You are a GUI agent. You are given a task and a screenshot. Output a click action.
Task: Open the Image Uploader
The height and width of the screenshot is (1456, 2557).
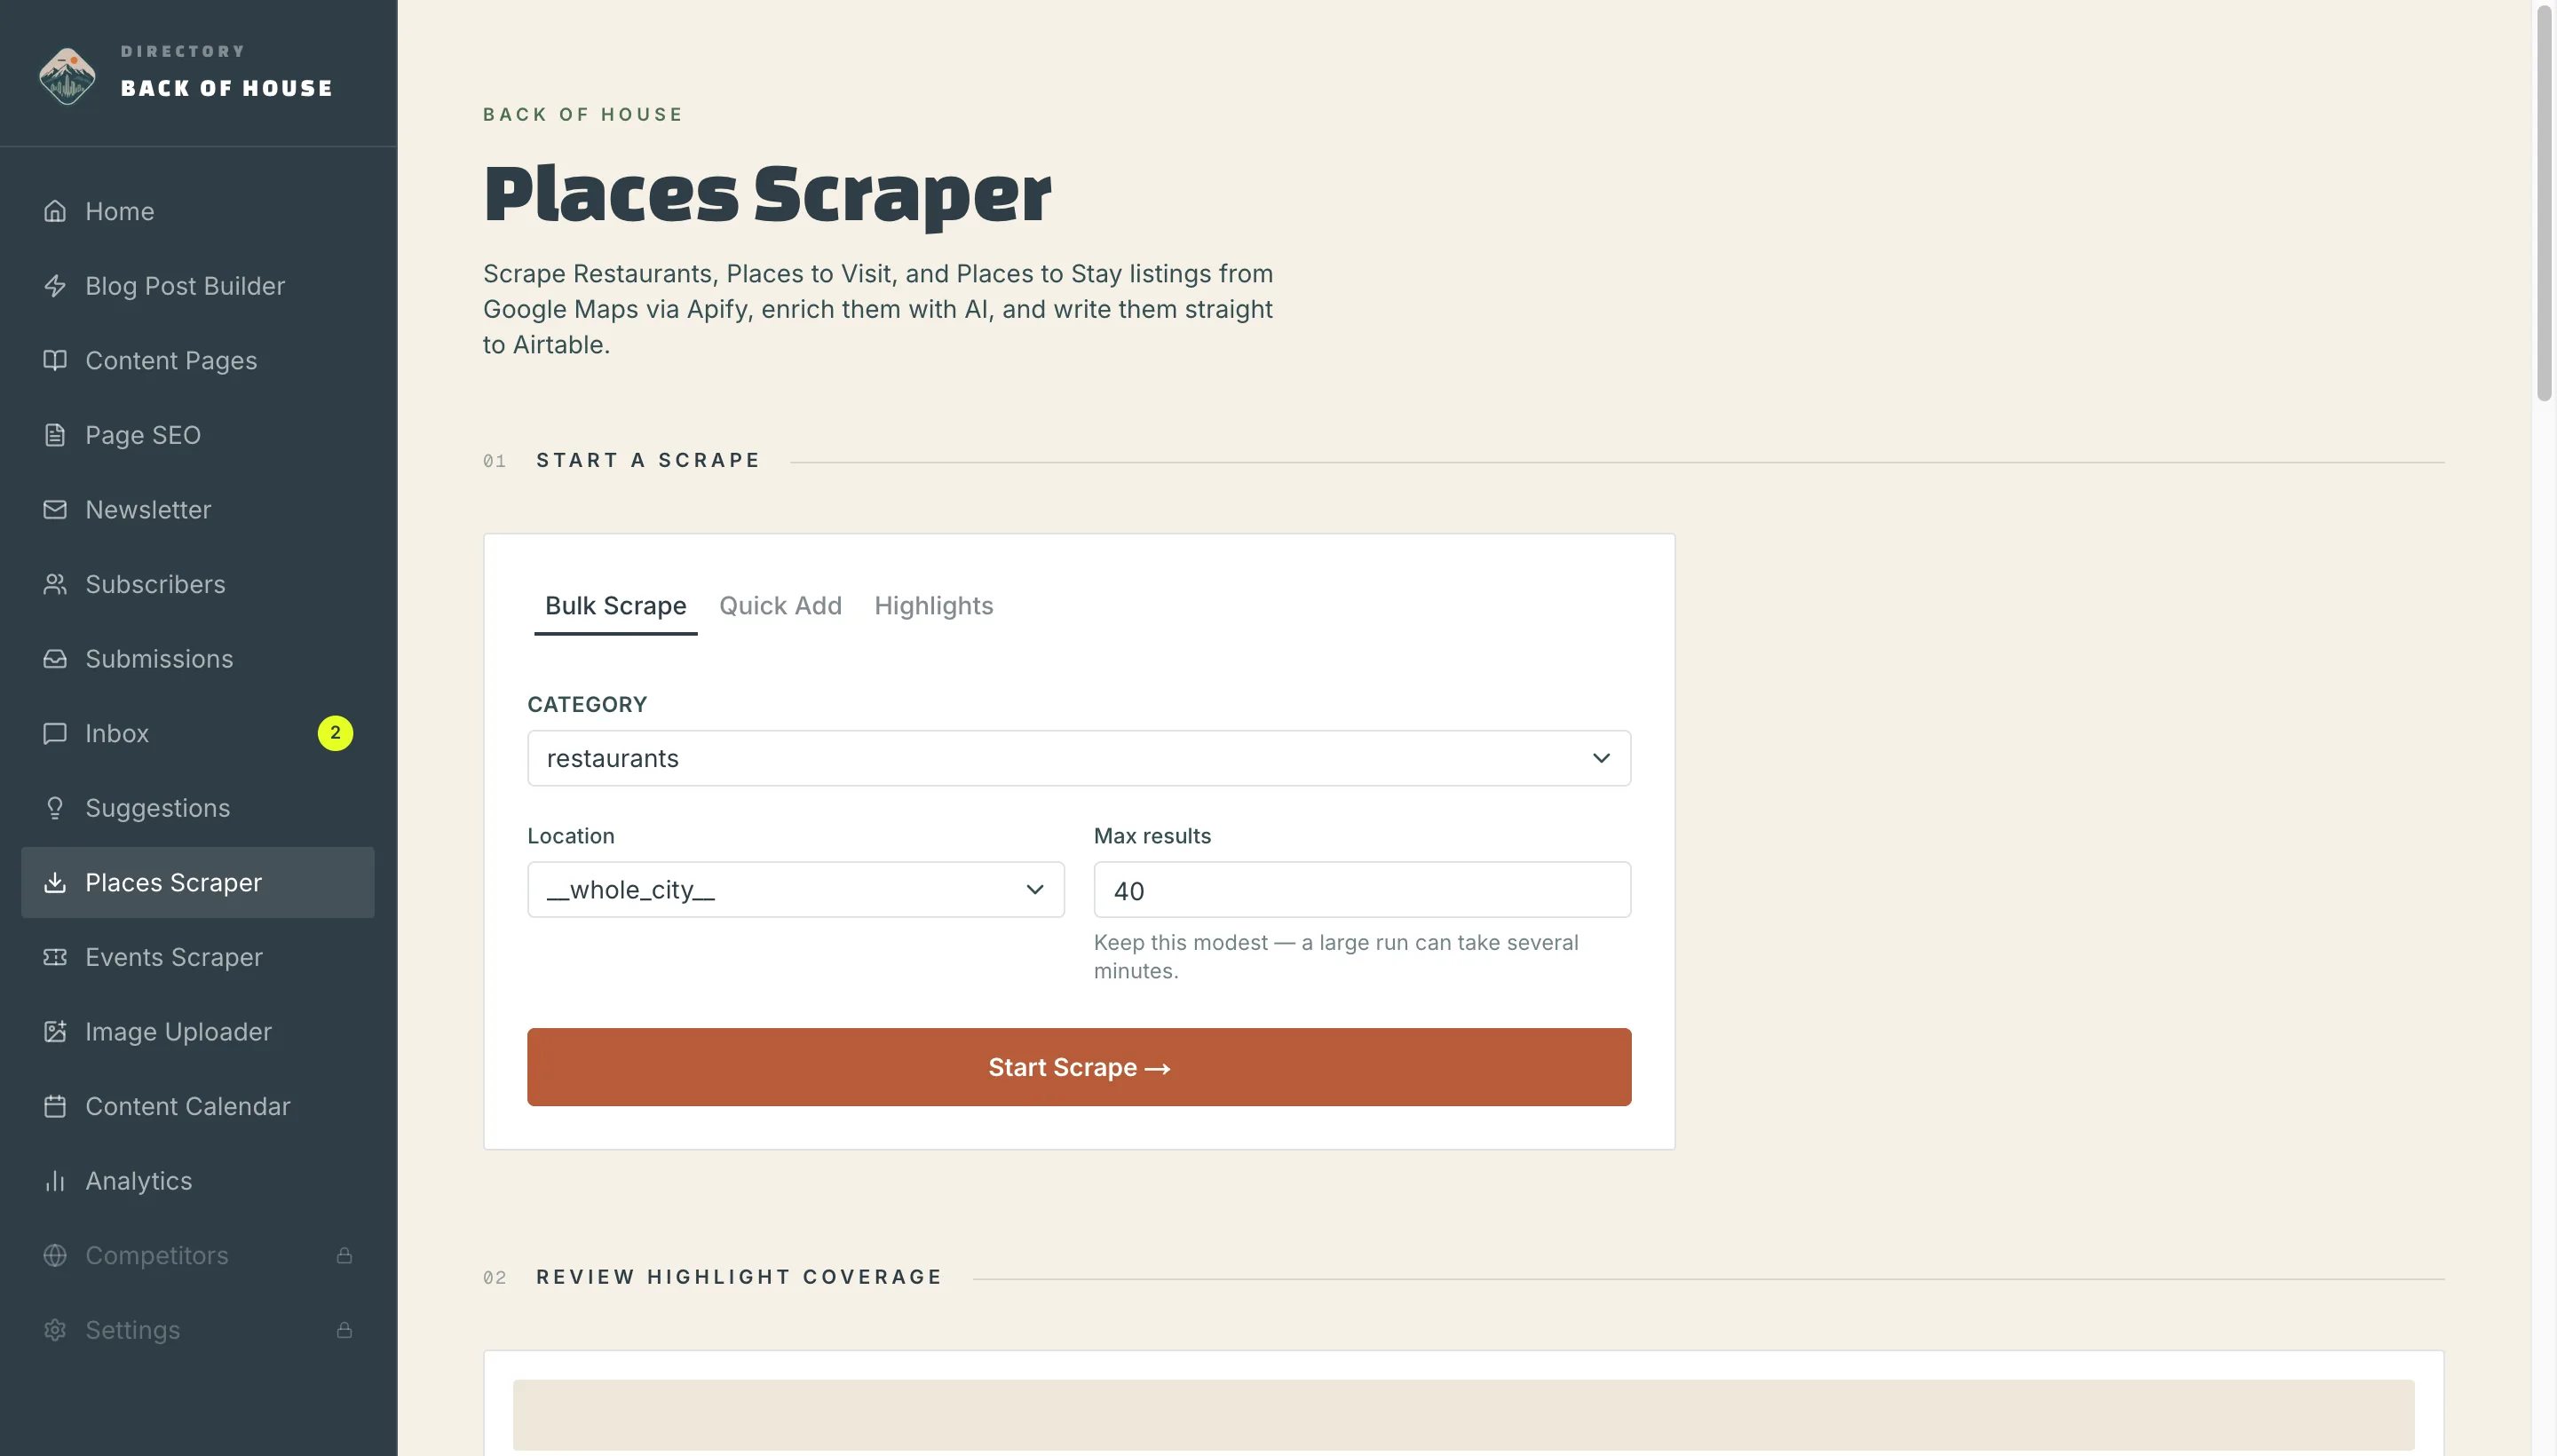coord(198,1032)
